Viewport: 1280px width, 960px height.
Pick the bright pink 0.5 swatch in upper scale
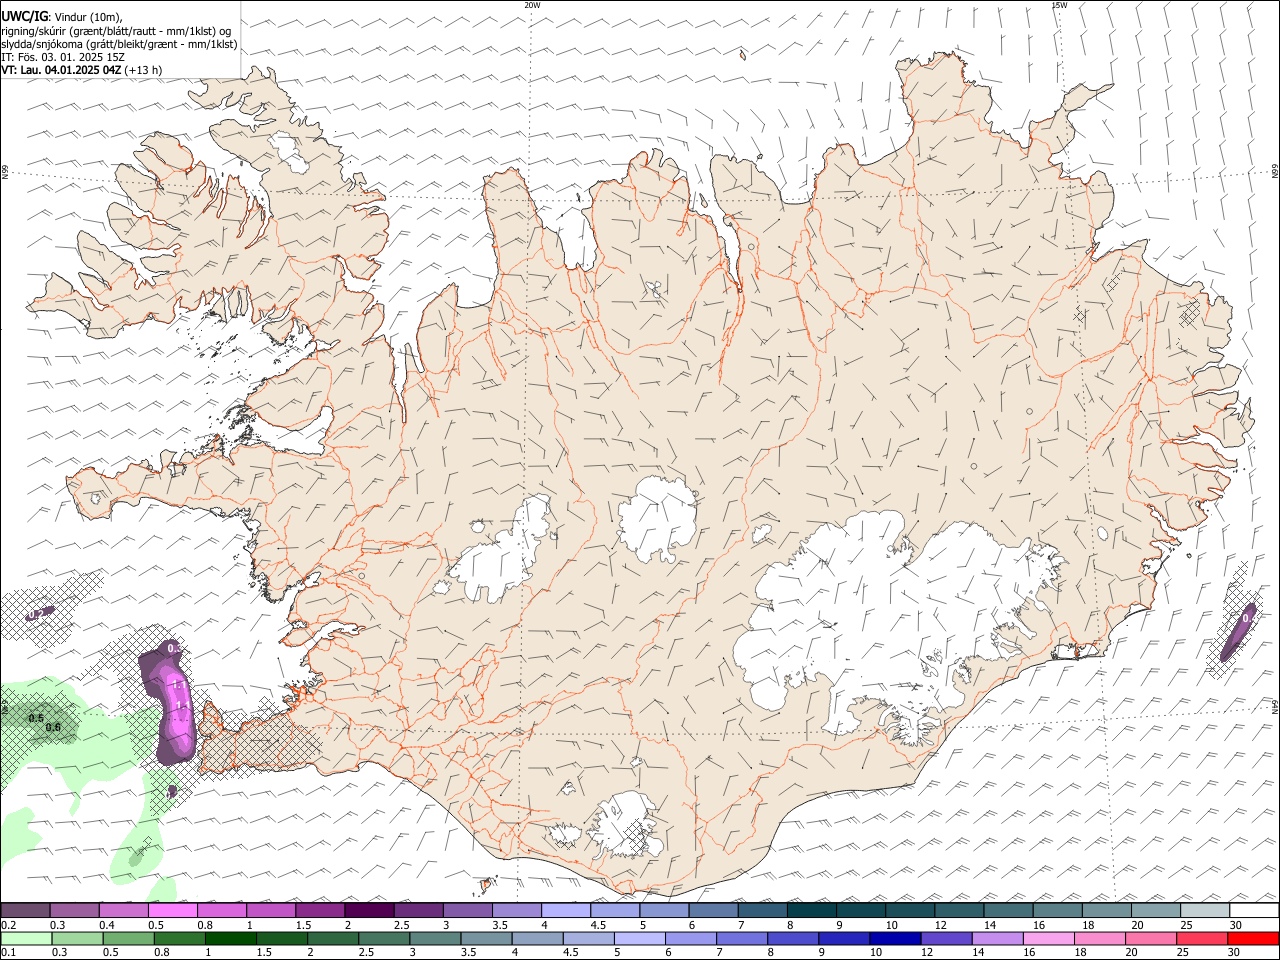(x=172, y=911)
